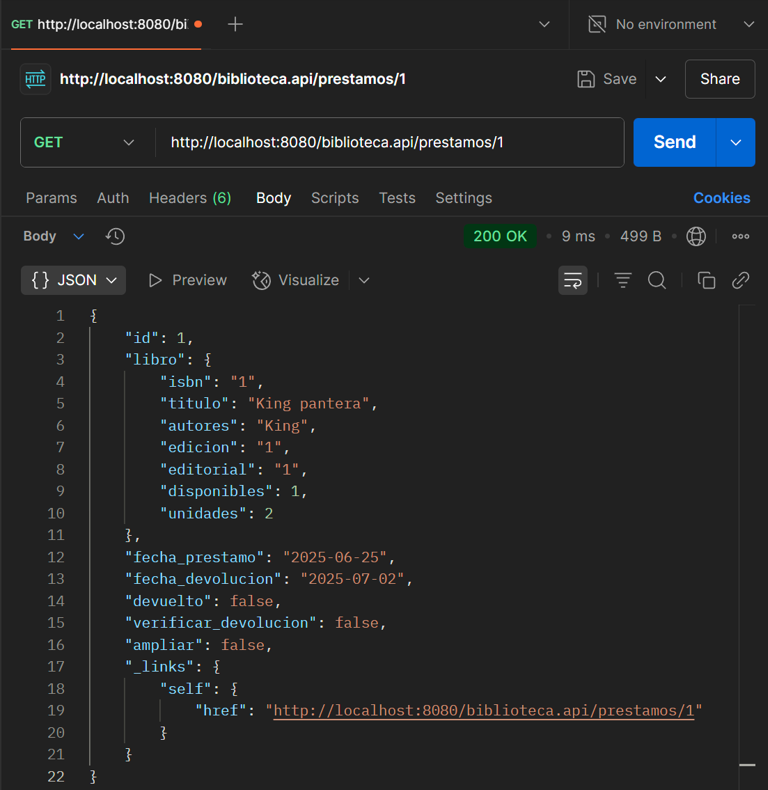
Task: Click the response scrollbar thumb
Action: (747, 765)
